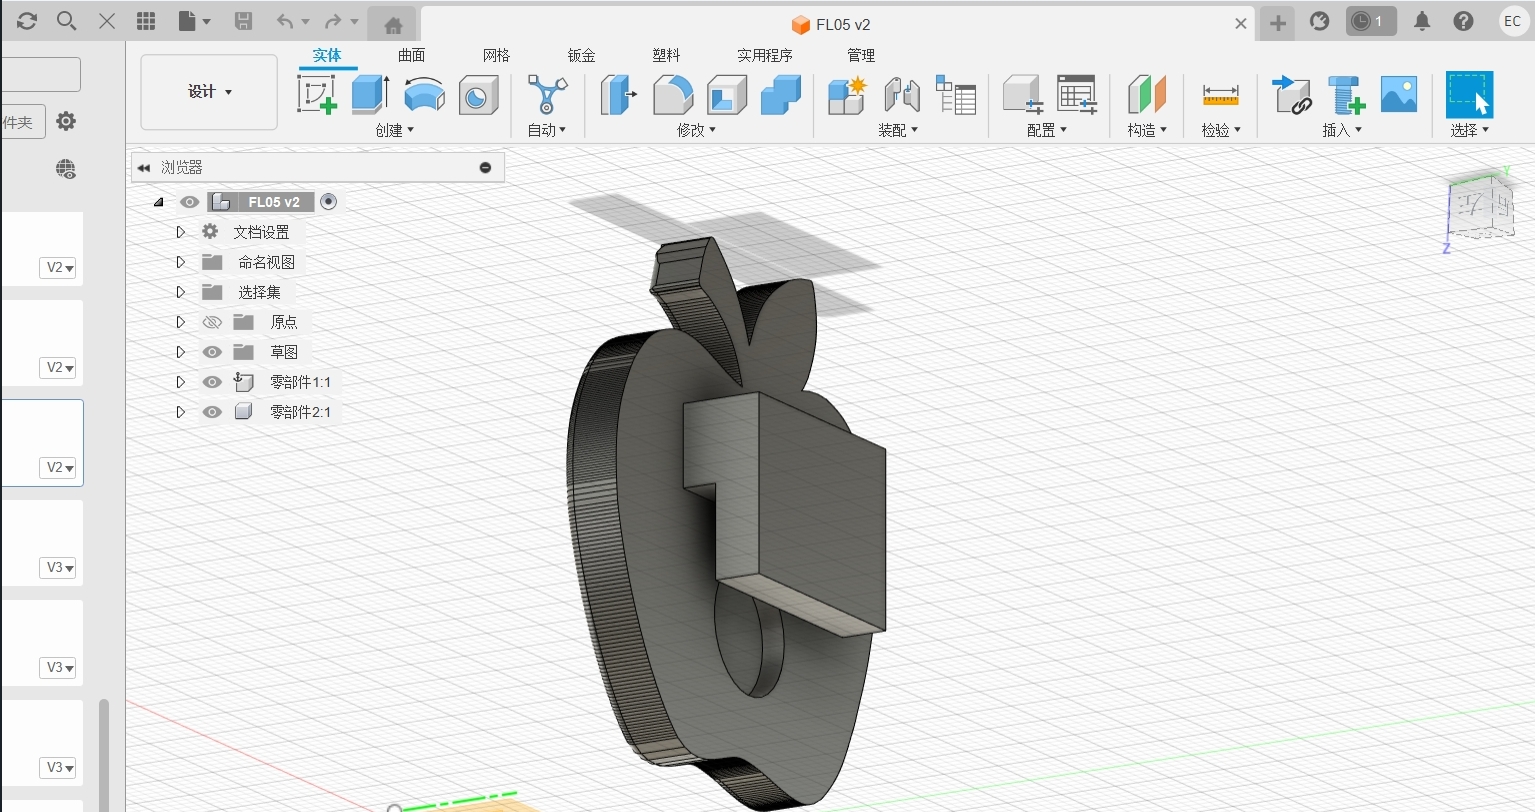
Task: Open the Change Parameters table icon
Action: click(1077, 95)
